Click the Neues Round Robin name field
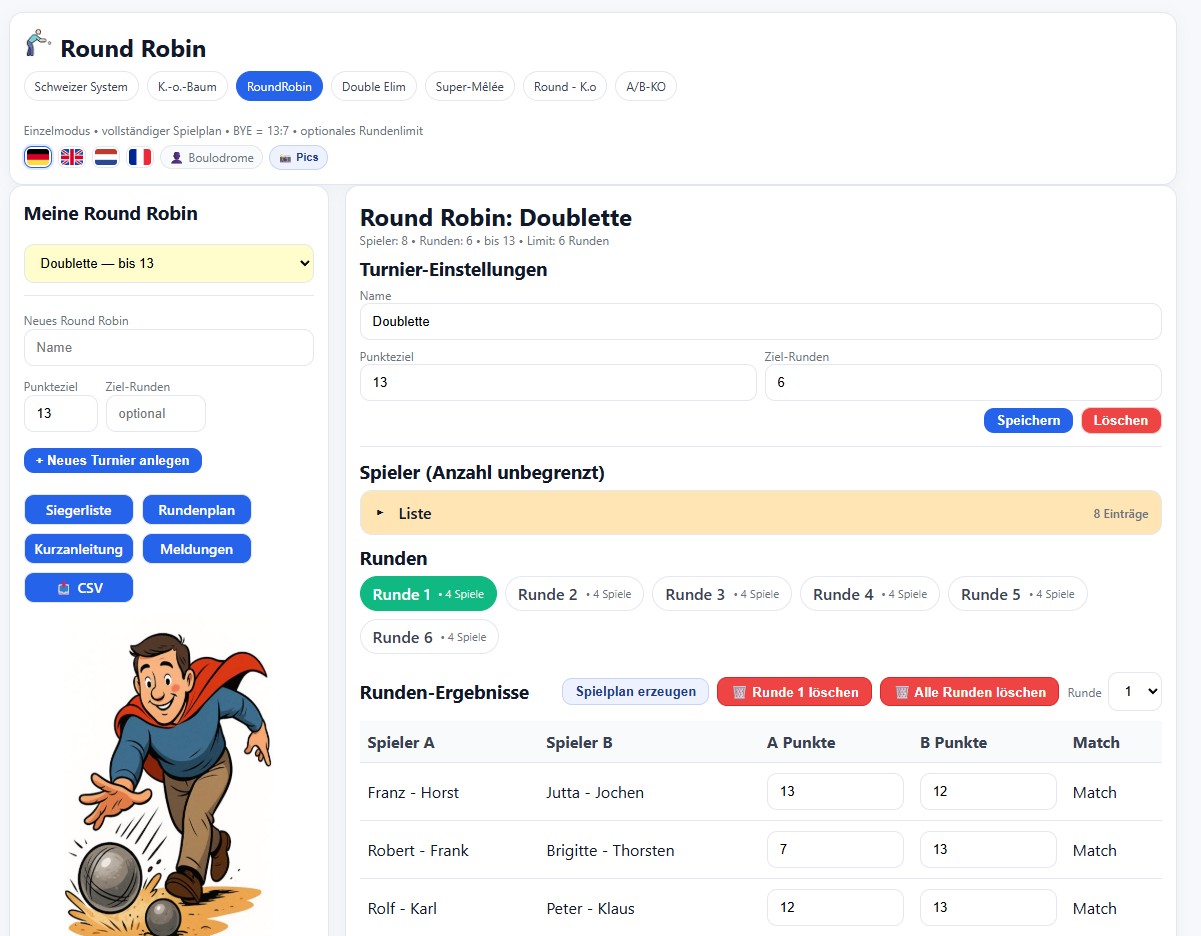The image size is (1201, 936). click(x=168, y=348)
